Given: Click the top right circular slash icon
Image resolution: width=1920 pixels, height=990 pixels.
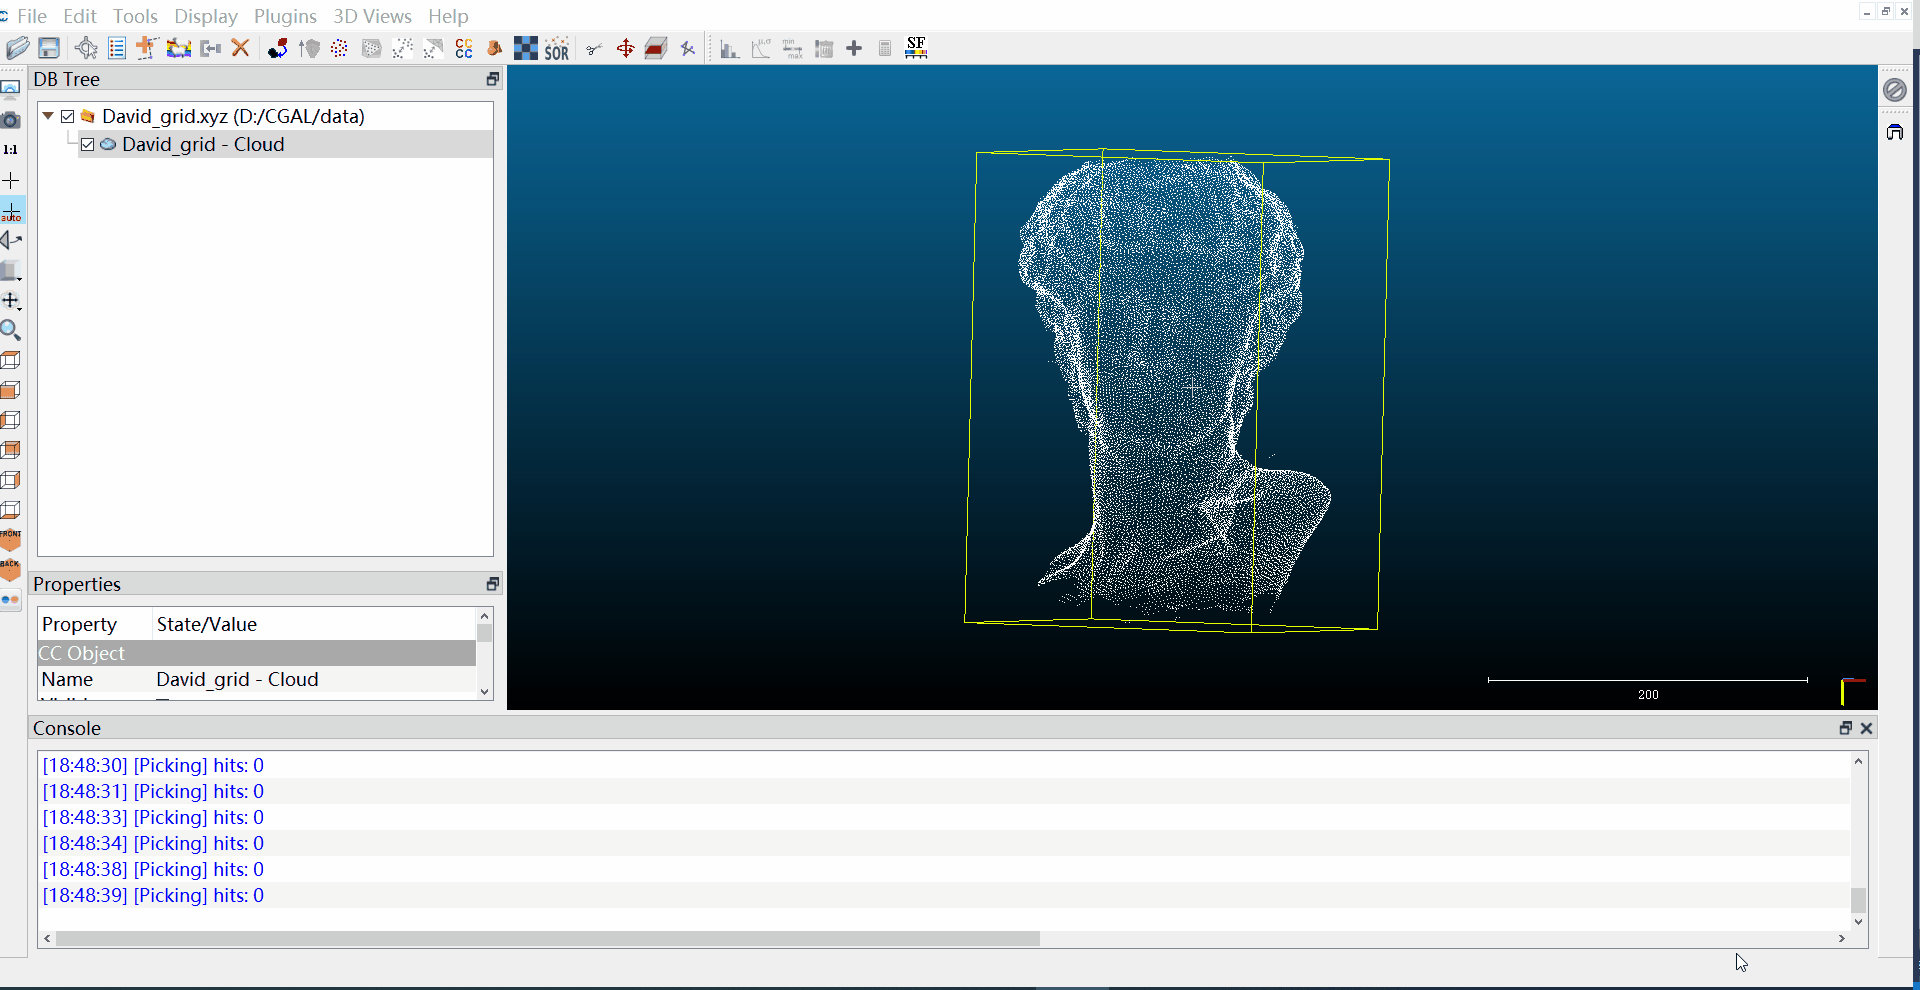Looking at the screenshot, I should 1895,90.
